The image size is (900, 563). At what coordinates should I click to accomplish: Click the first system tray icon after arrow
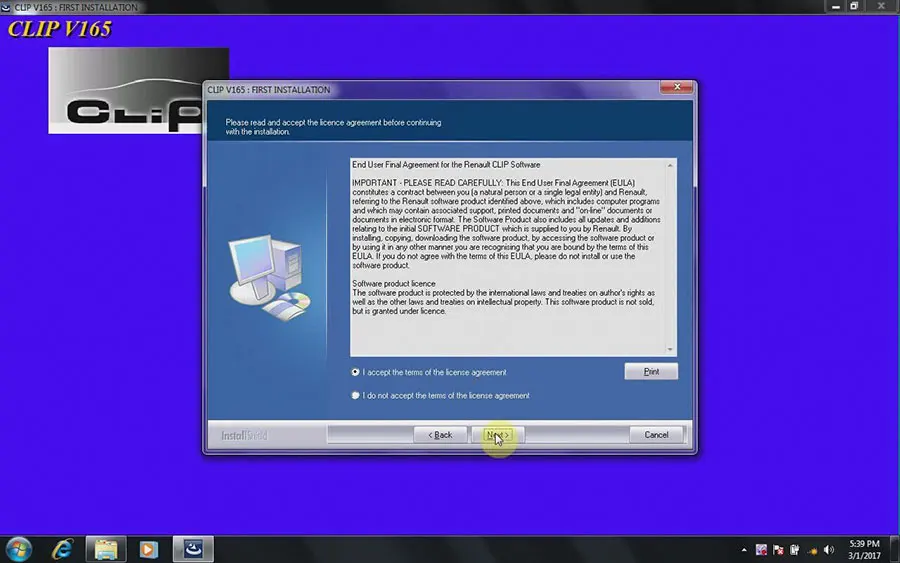click(x=761, y=550)
